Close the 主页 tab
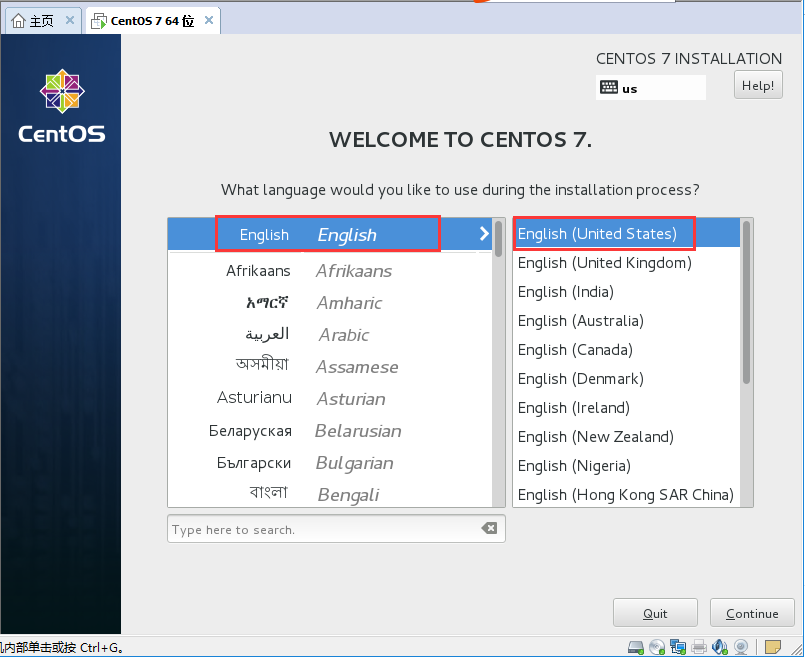Viewport: 805px width, 657px height. [x=70, y=20]
